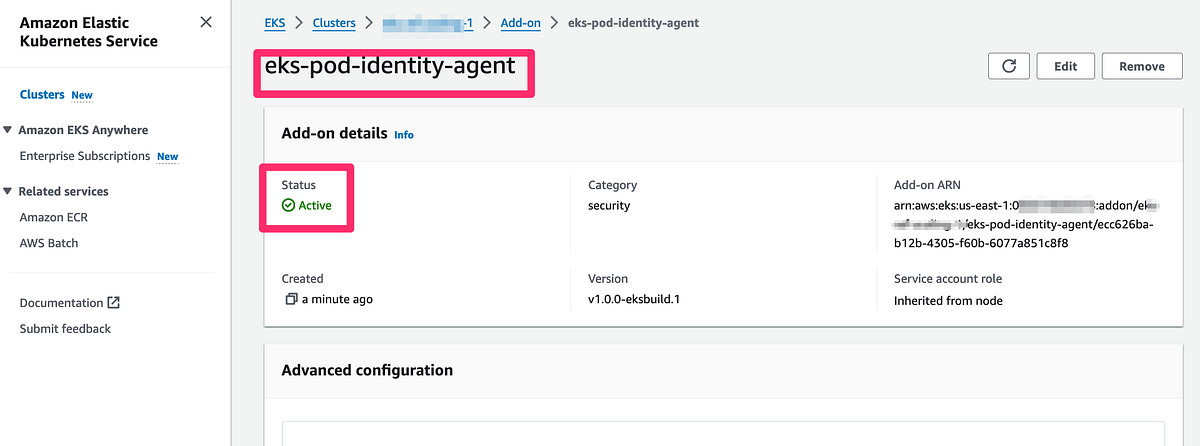Open Enterprise Subscriptions page

click(85, 156)
